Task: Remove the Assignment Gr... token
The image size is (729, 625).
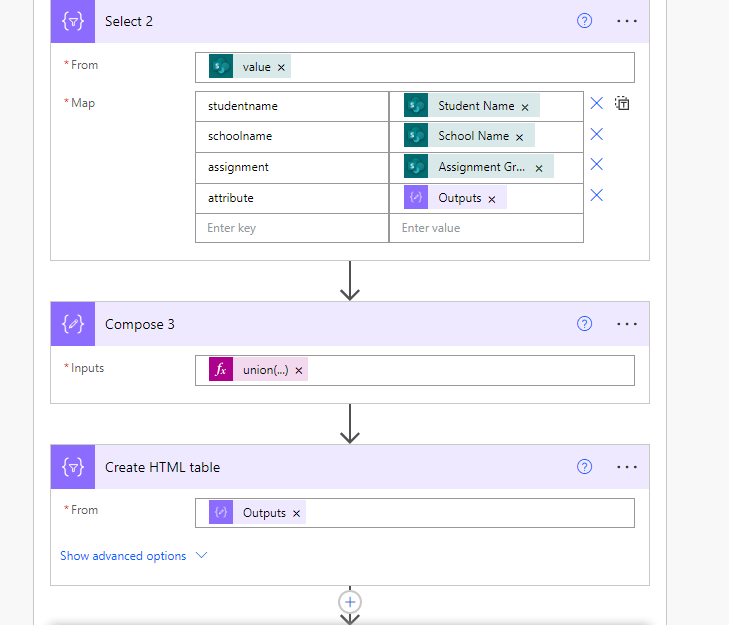Action: tap(539, 168)
